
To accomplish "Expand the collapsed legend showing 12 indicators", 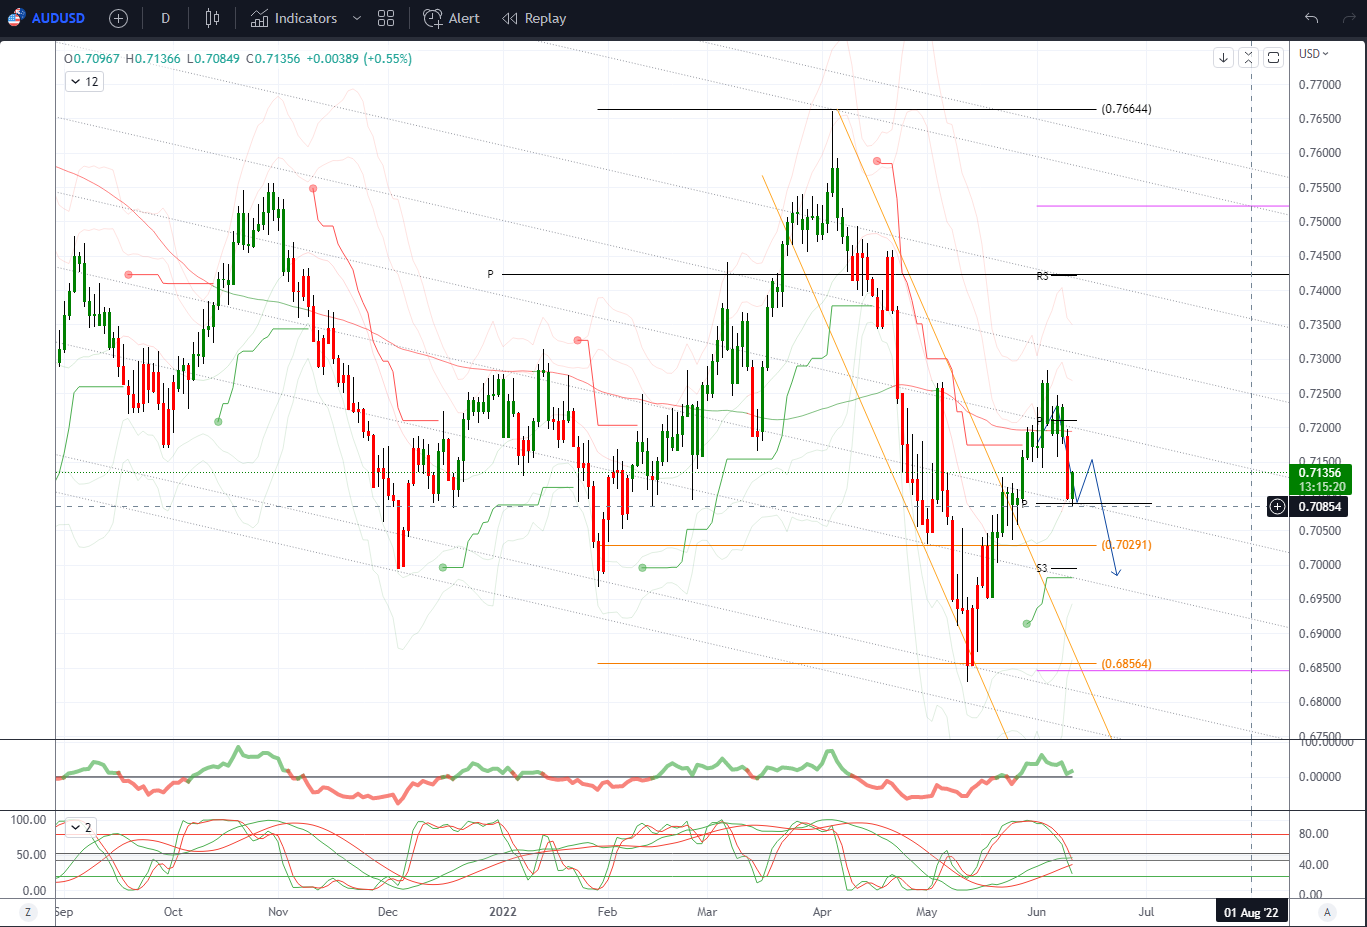I will [x=84, y=82].
